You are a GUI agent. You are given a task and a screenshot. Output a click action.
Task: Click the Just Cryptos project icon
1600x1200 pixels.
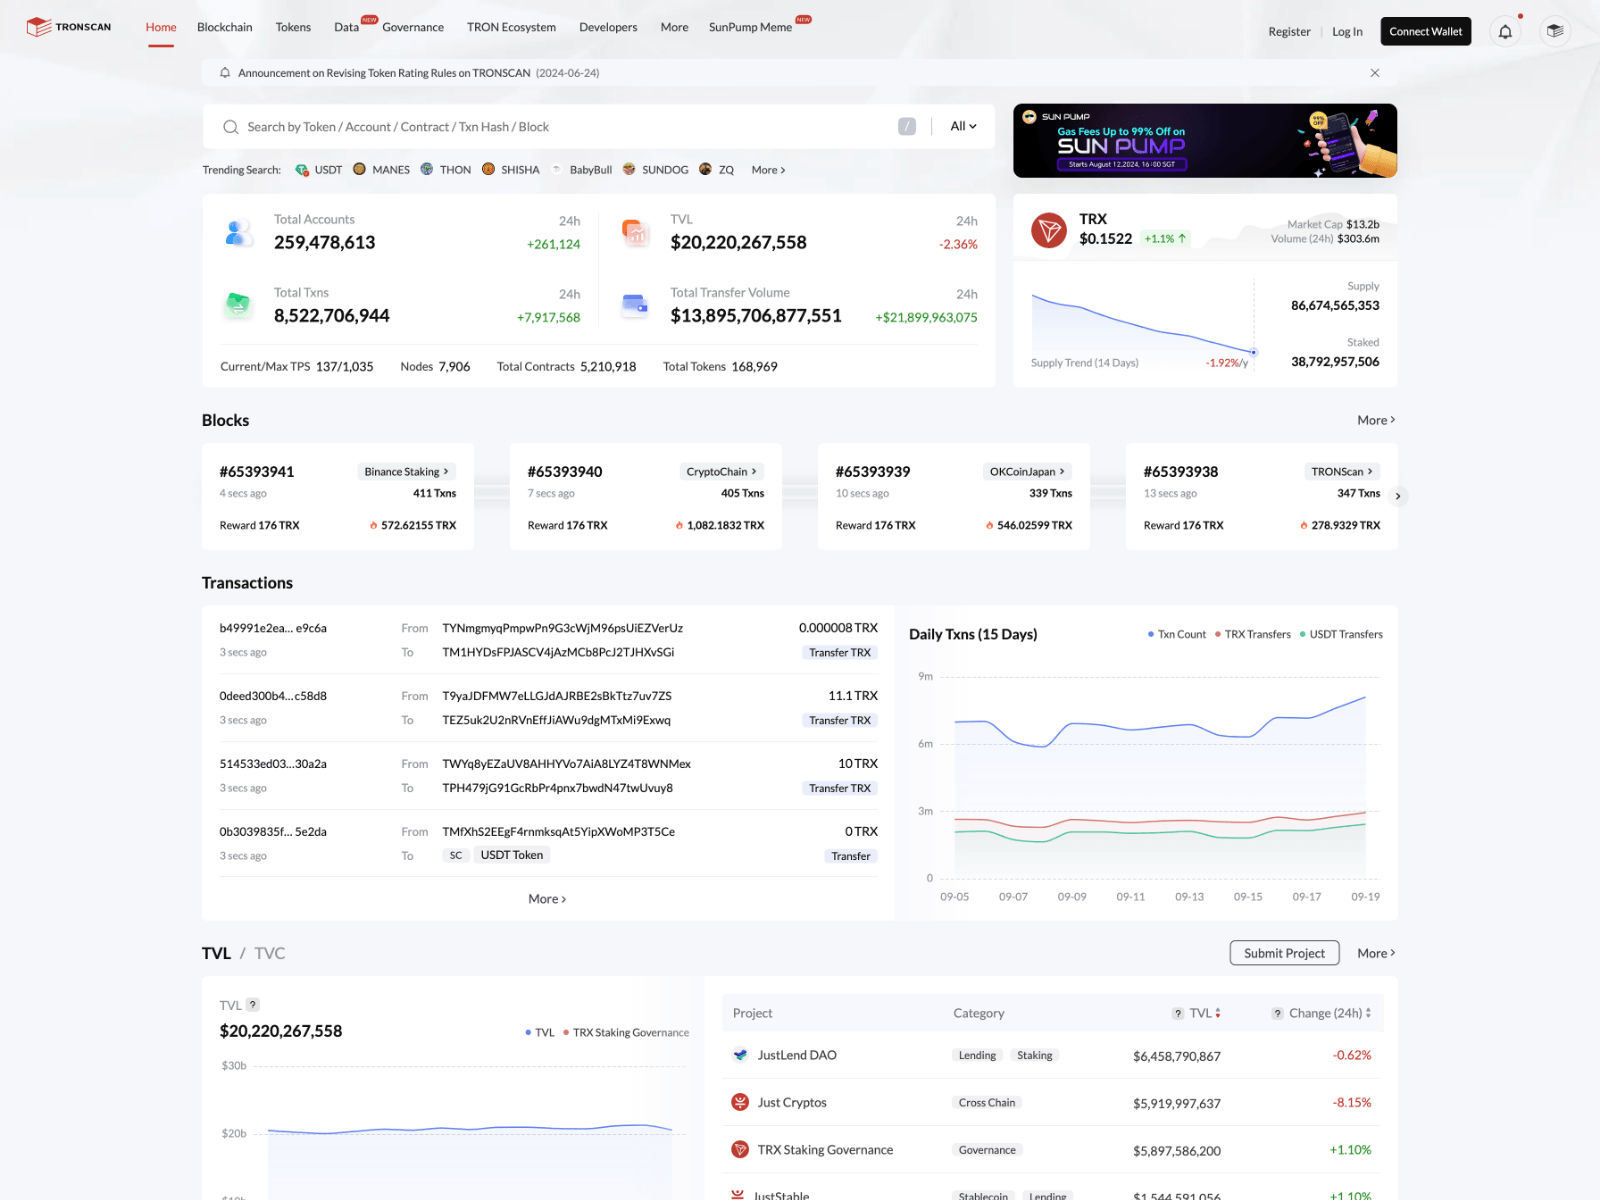click(740, 1102)
